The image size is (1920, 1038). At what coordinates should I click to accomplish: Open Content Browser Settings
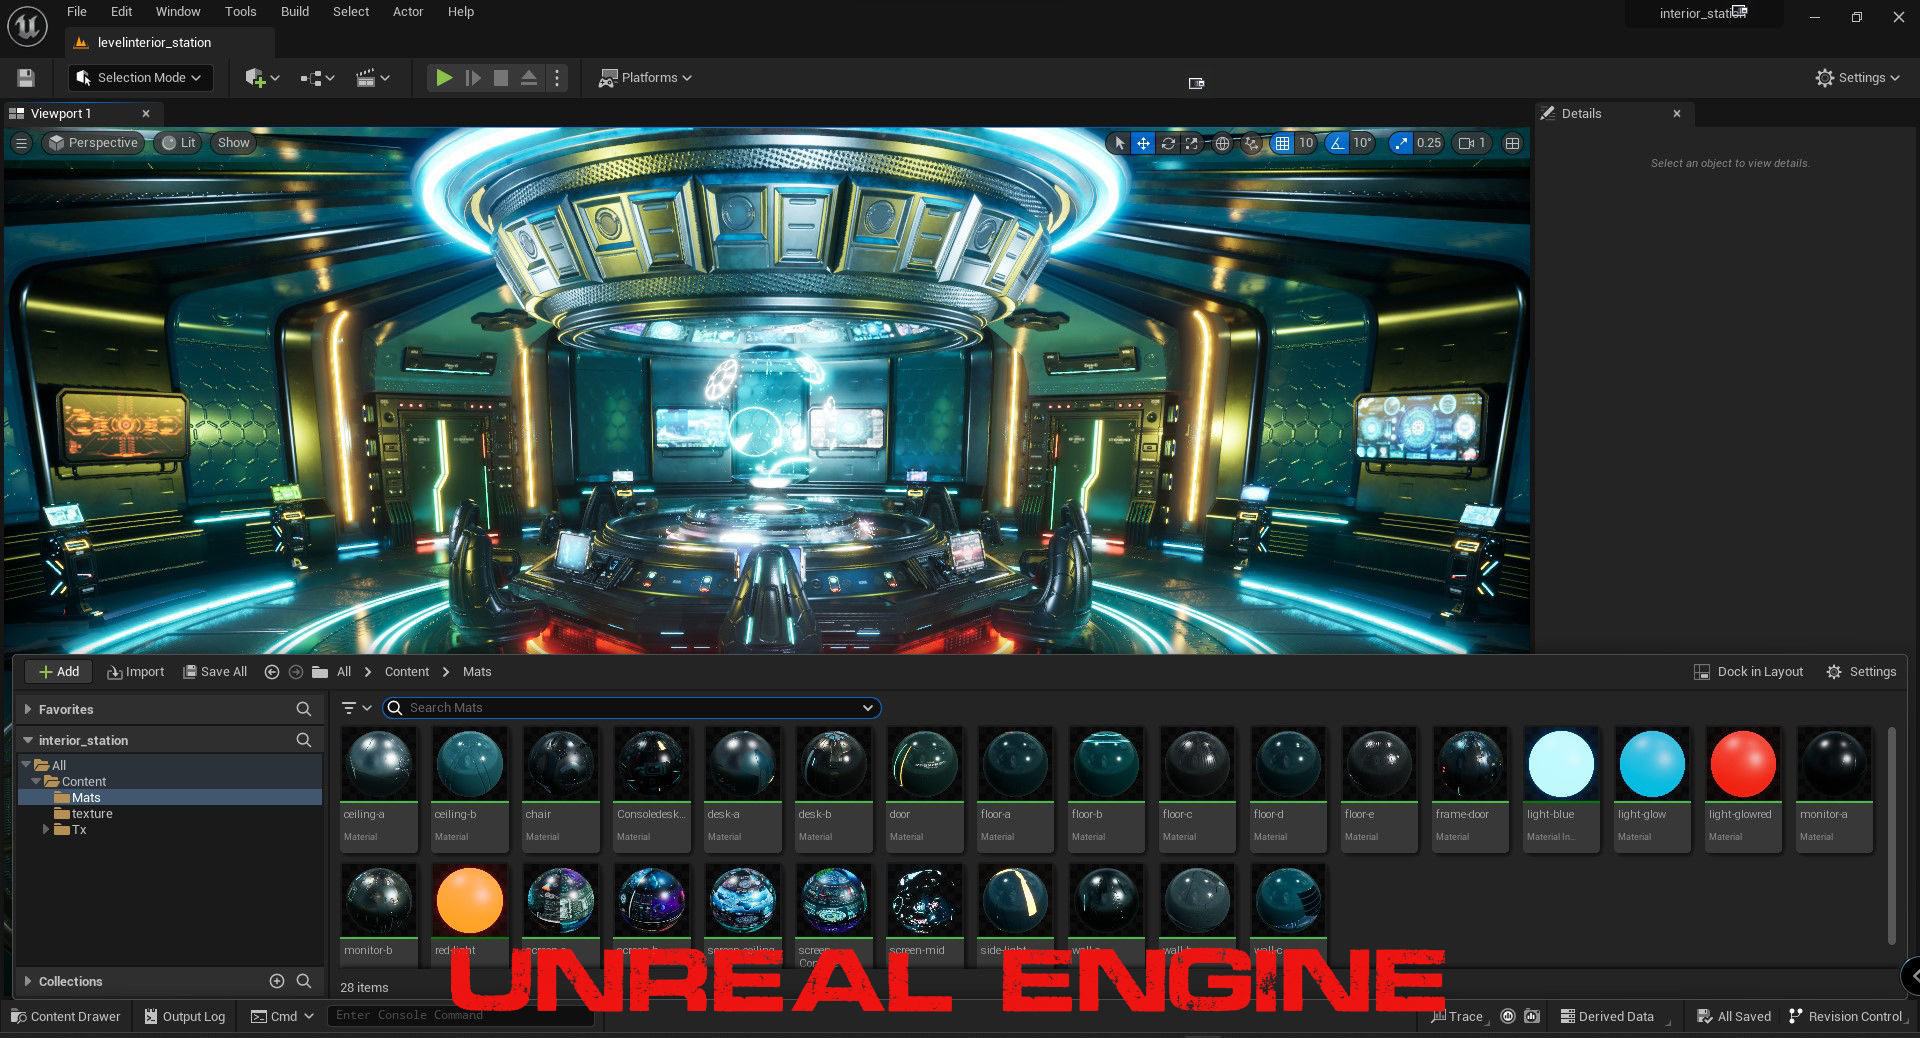coord(1862,672)
